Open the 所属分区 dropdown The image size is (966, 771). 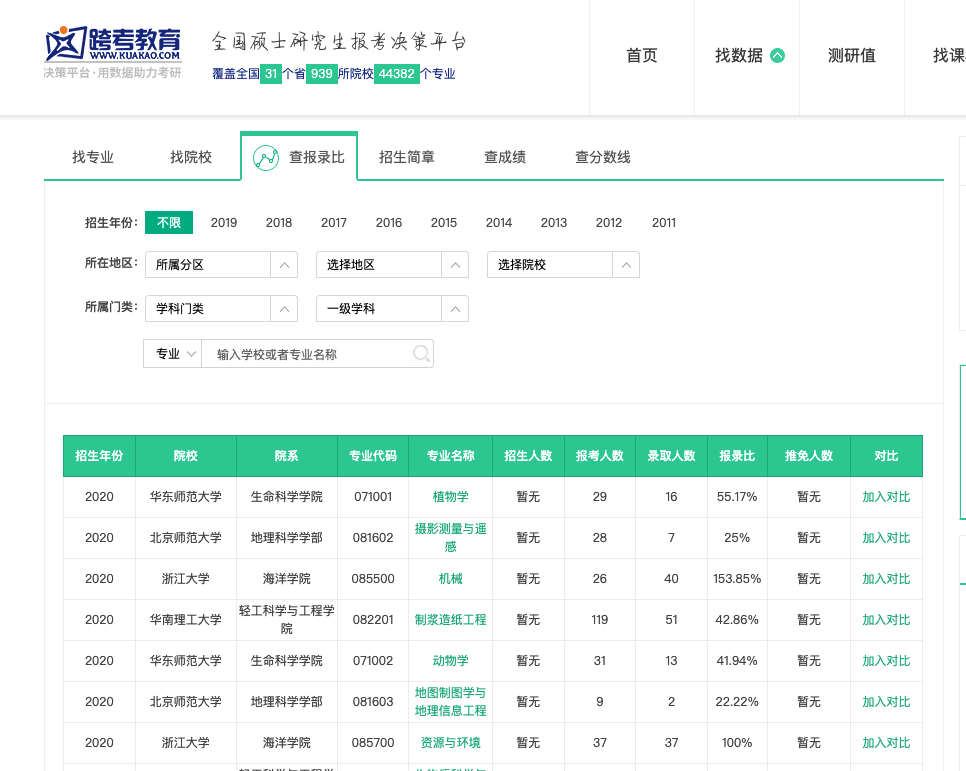(221, 264)
